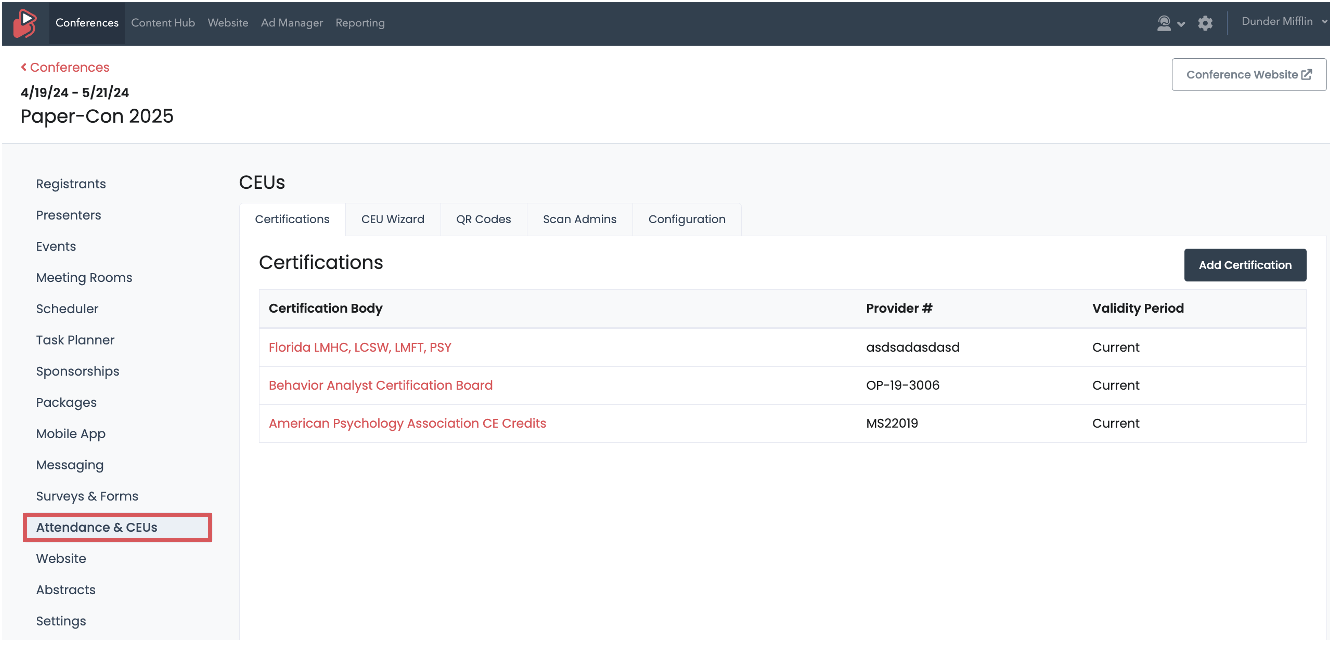Select Registrants in the sidebar
The height and width of the screenshot is (646, 1330).
pyautogui.click(x=71, y=184)
